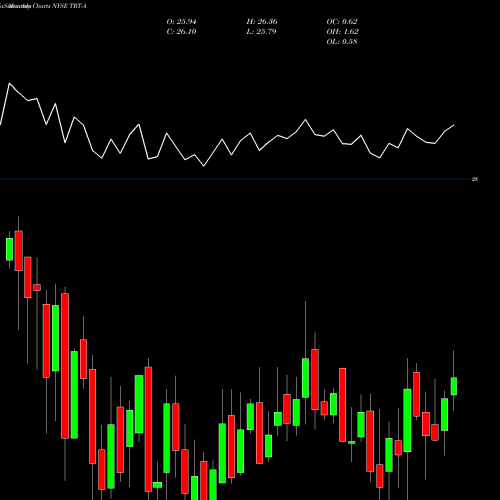The height and width of the screenshot is (500, 500).
Task: Click the 'OL: 0.58' value
Action: 342,42
